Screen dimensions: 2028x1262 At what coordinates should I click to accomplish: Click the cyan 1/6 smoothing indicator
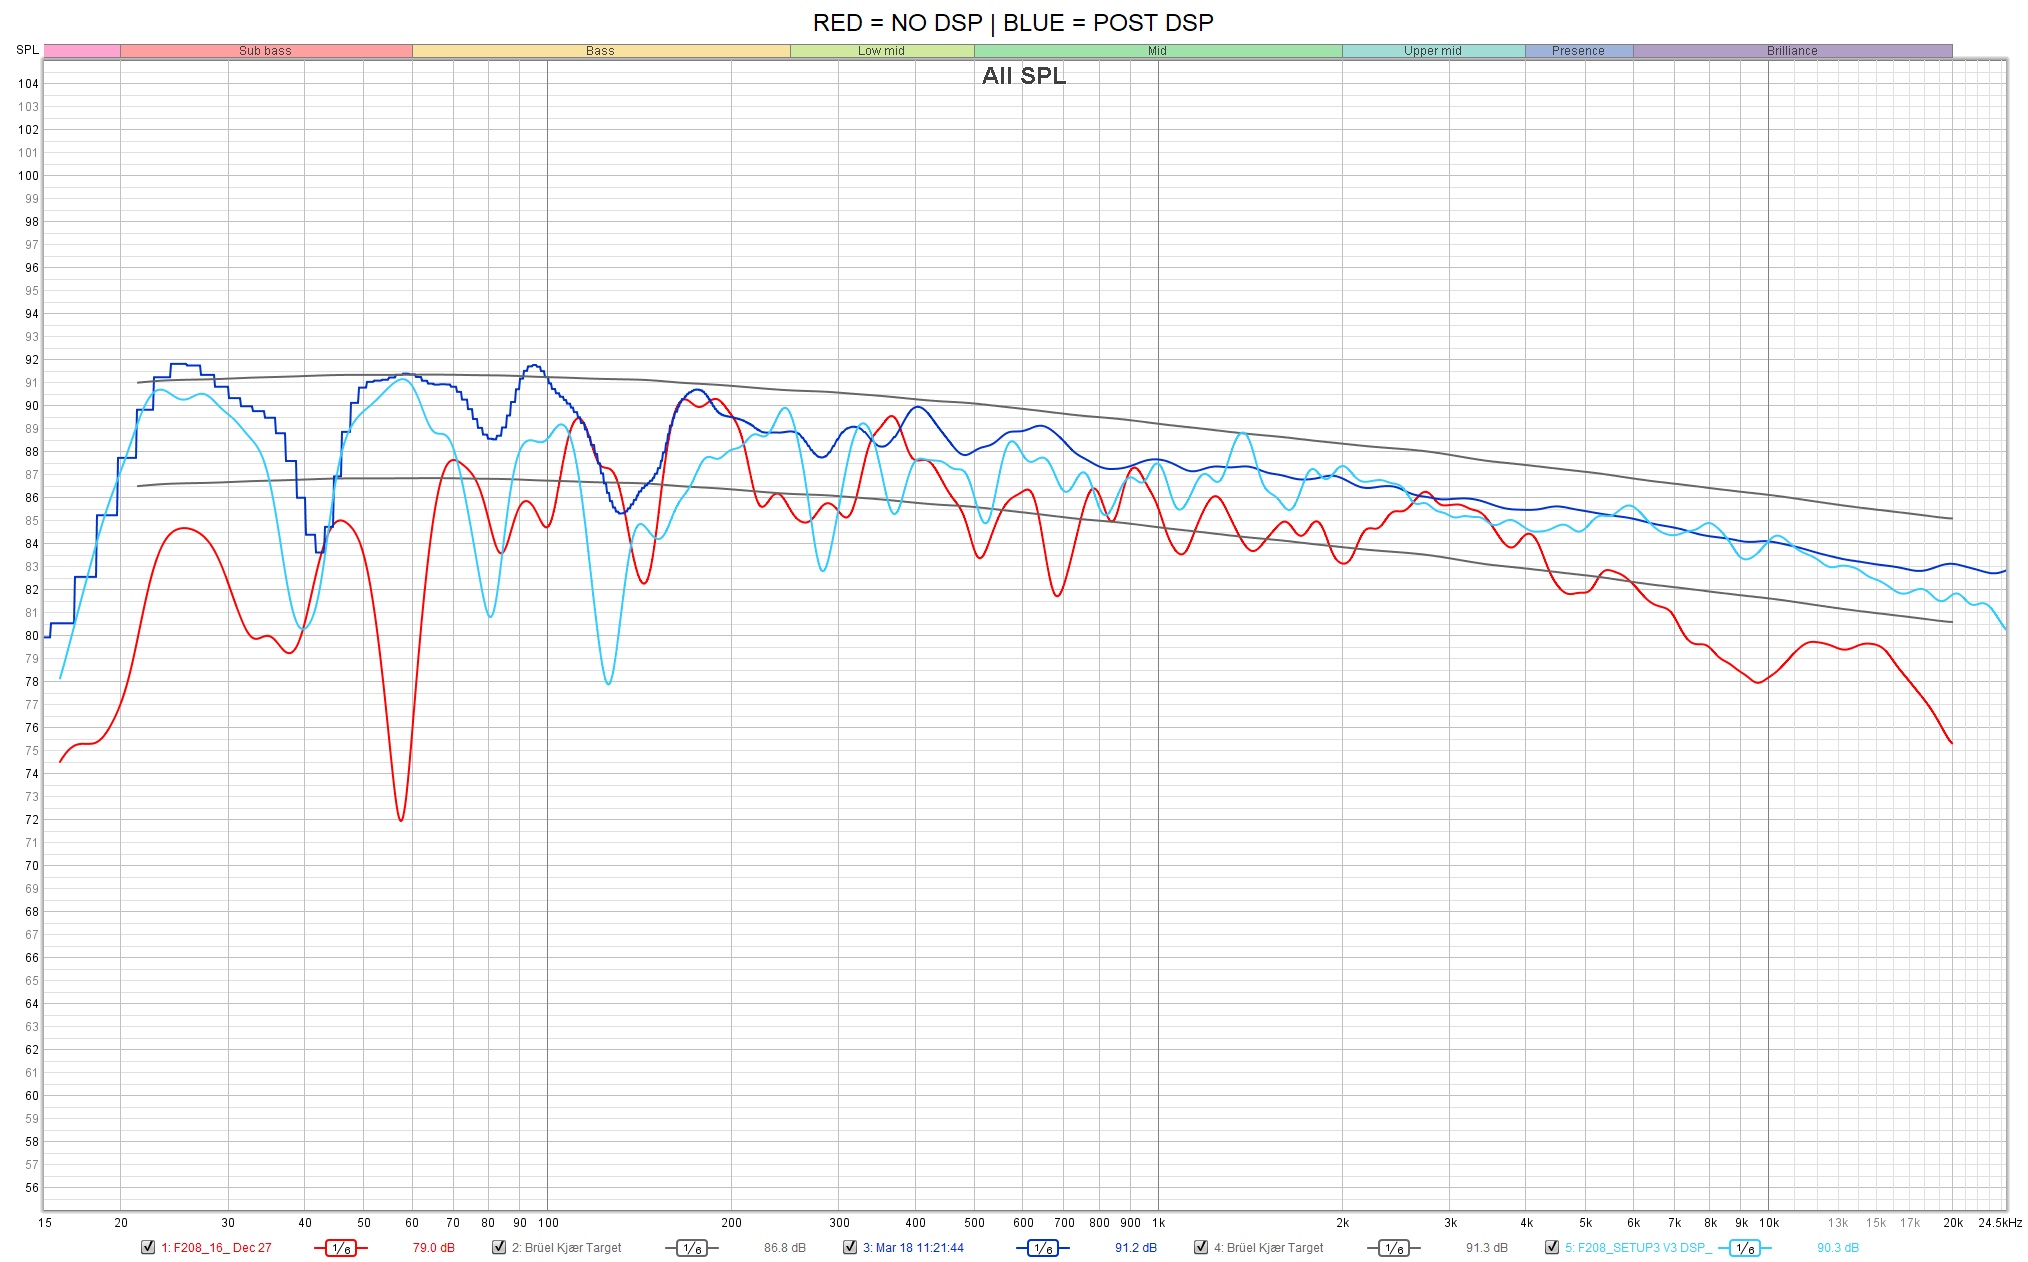(x=1745, y=1248)
